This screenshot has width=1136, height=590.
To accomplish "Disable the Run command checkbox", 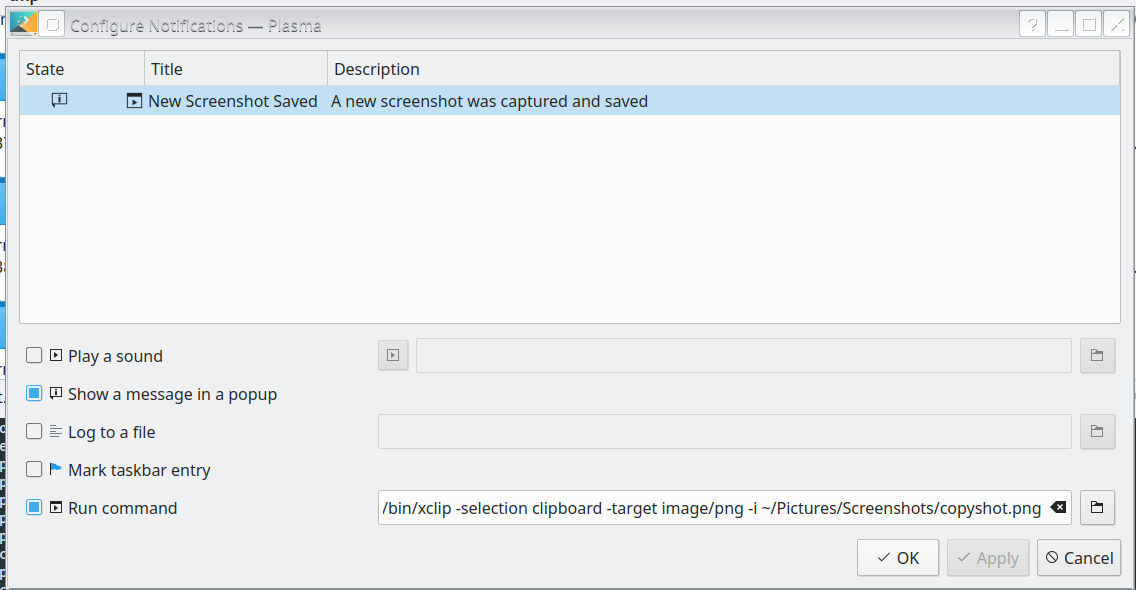I will coord(35,508).
